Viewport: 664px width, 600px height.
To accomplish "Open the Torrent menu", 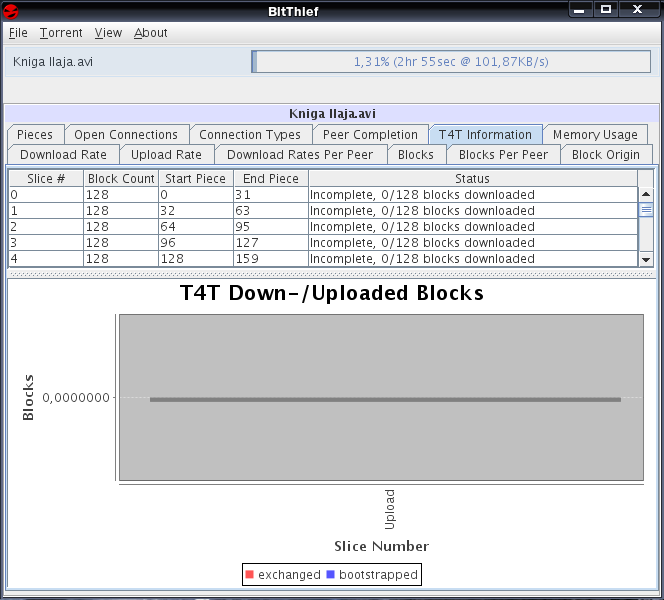I will pos(61,33).
